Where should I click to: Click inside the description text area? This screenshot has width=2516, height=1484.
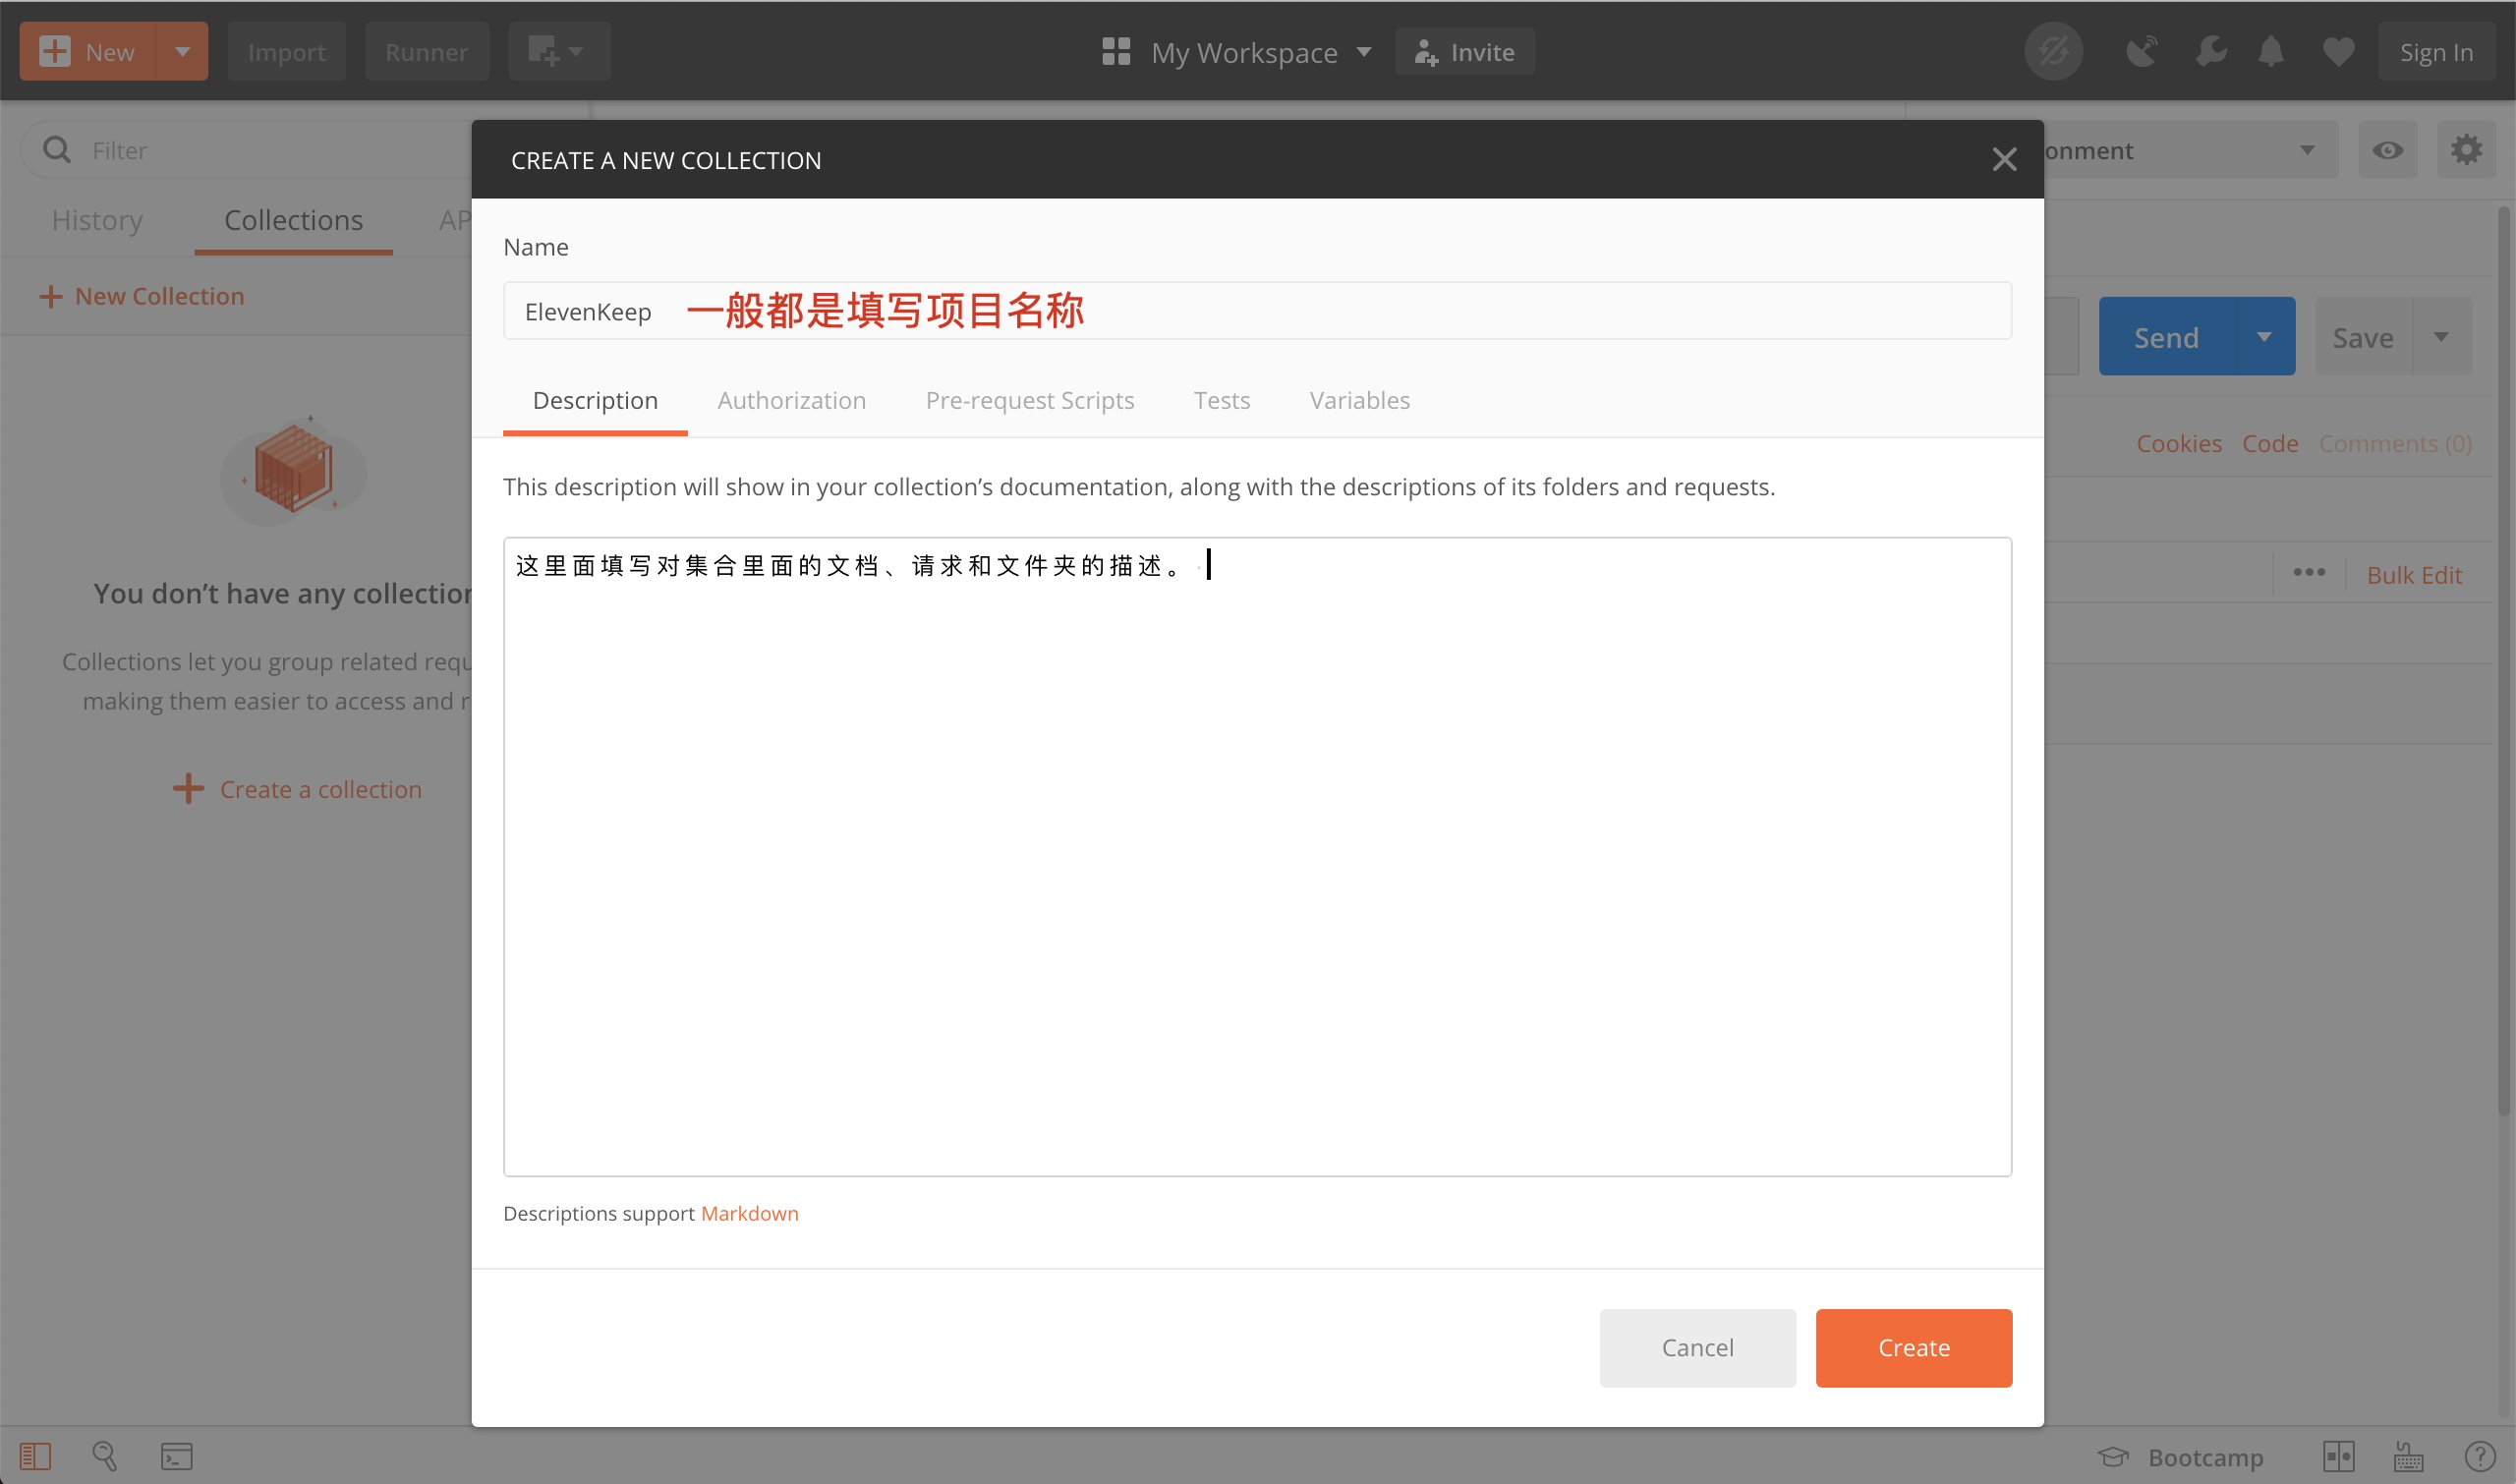click(1257, 857)
